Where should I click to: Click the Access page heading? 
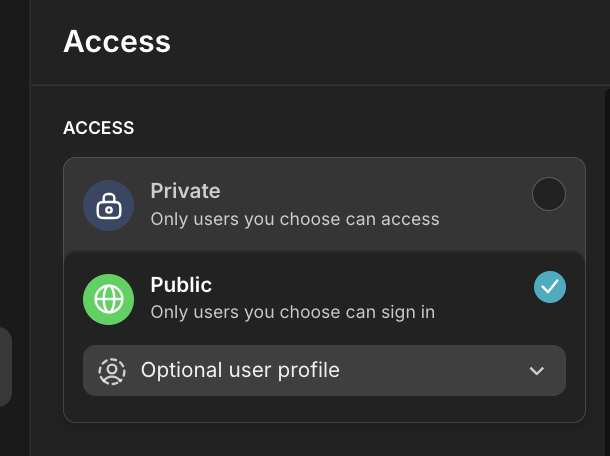[117, 42]
